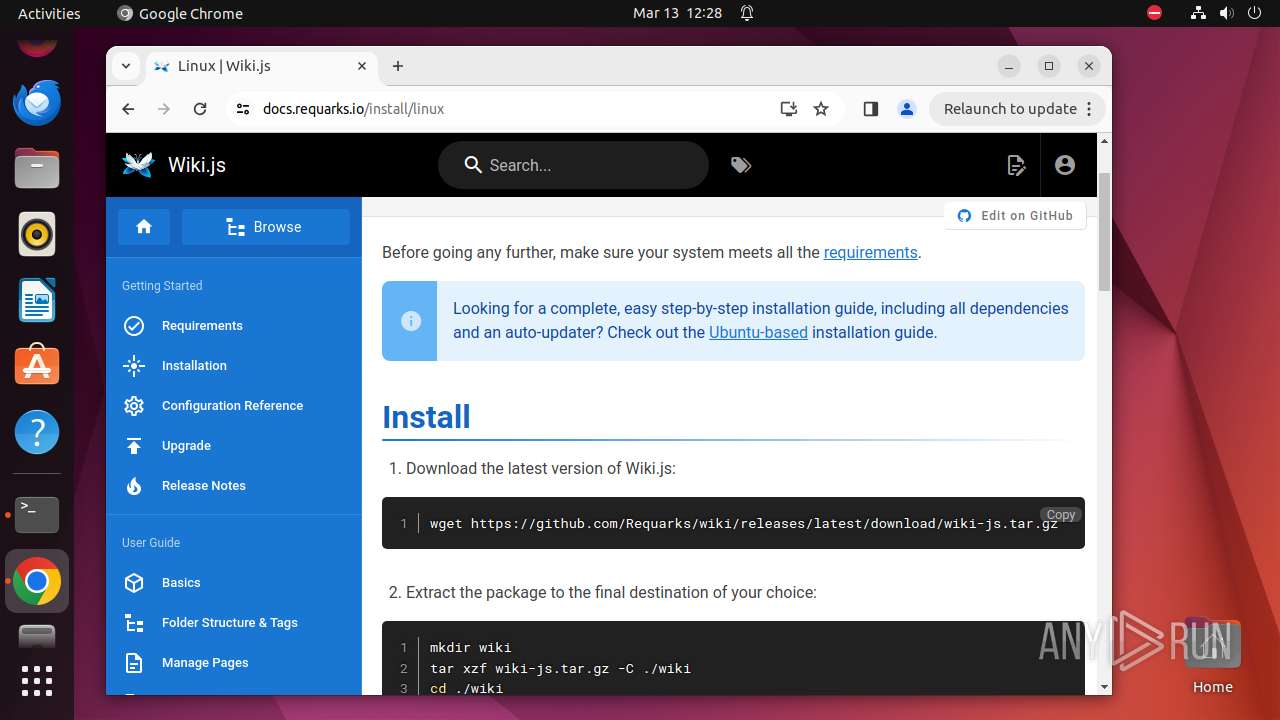Click the Configuration Reference gear icon

pyautogui.click(x=134, y=406)
